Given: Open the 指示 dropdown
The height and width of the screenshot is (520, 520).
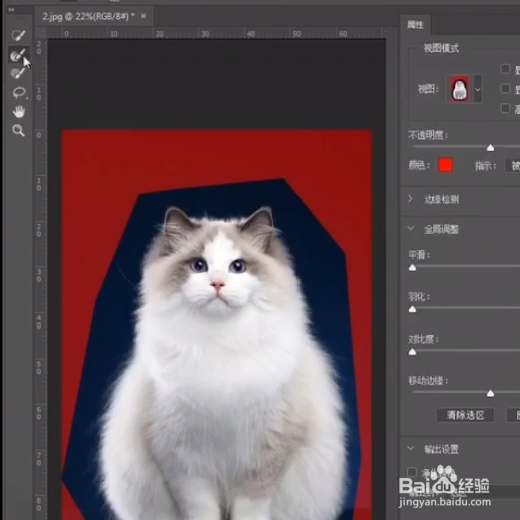Looking at the screenshot, I should tap(513, 166).
